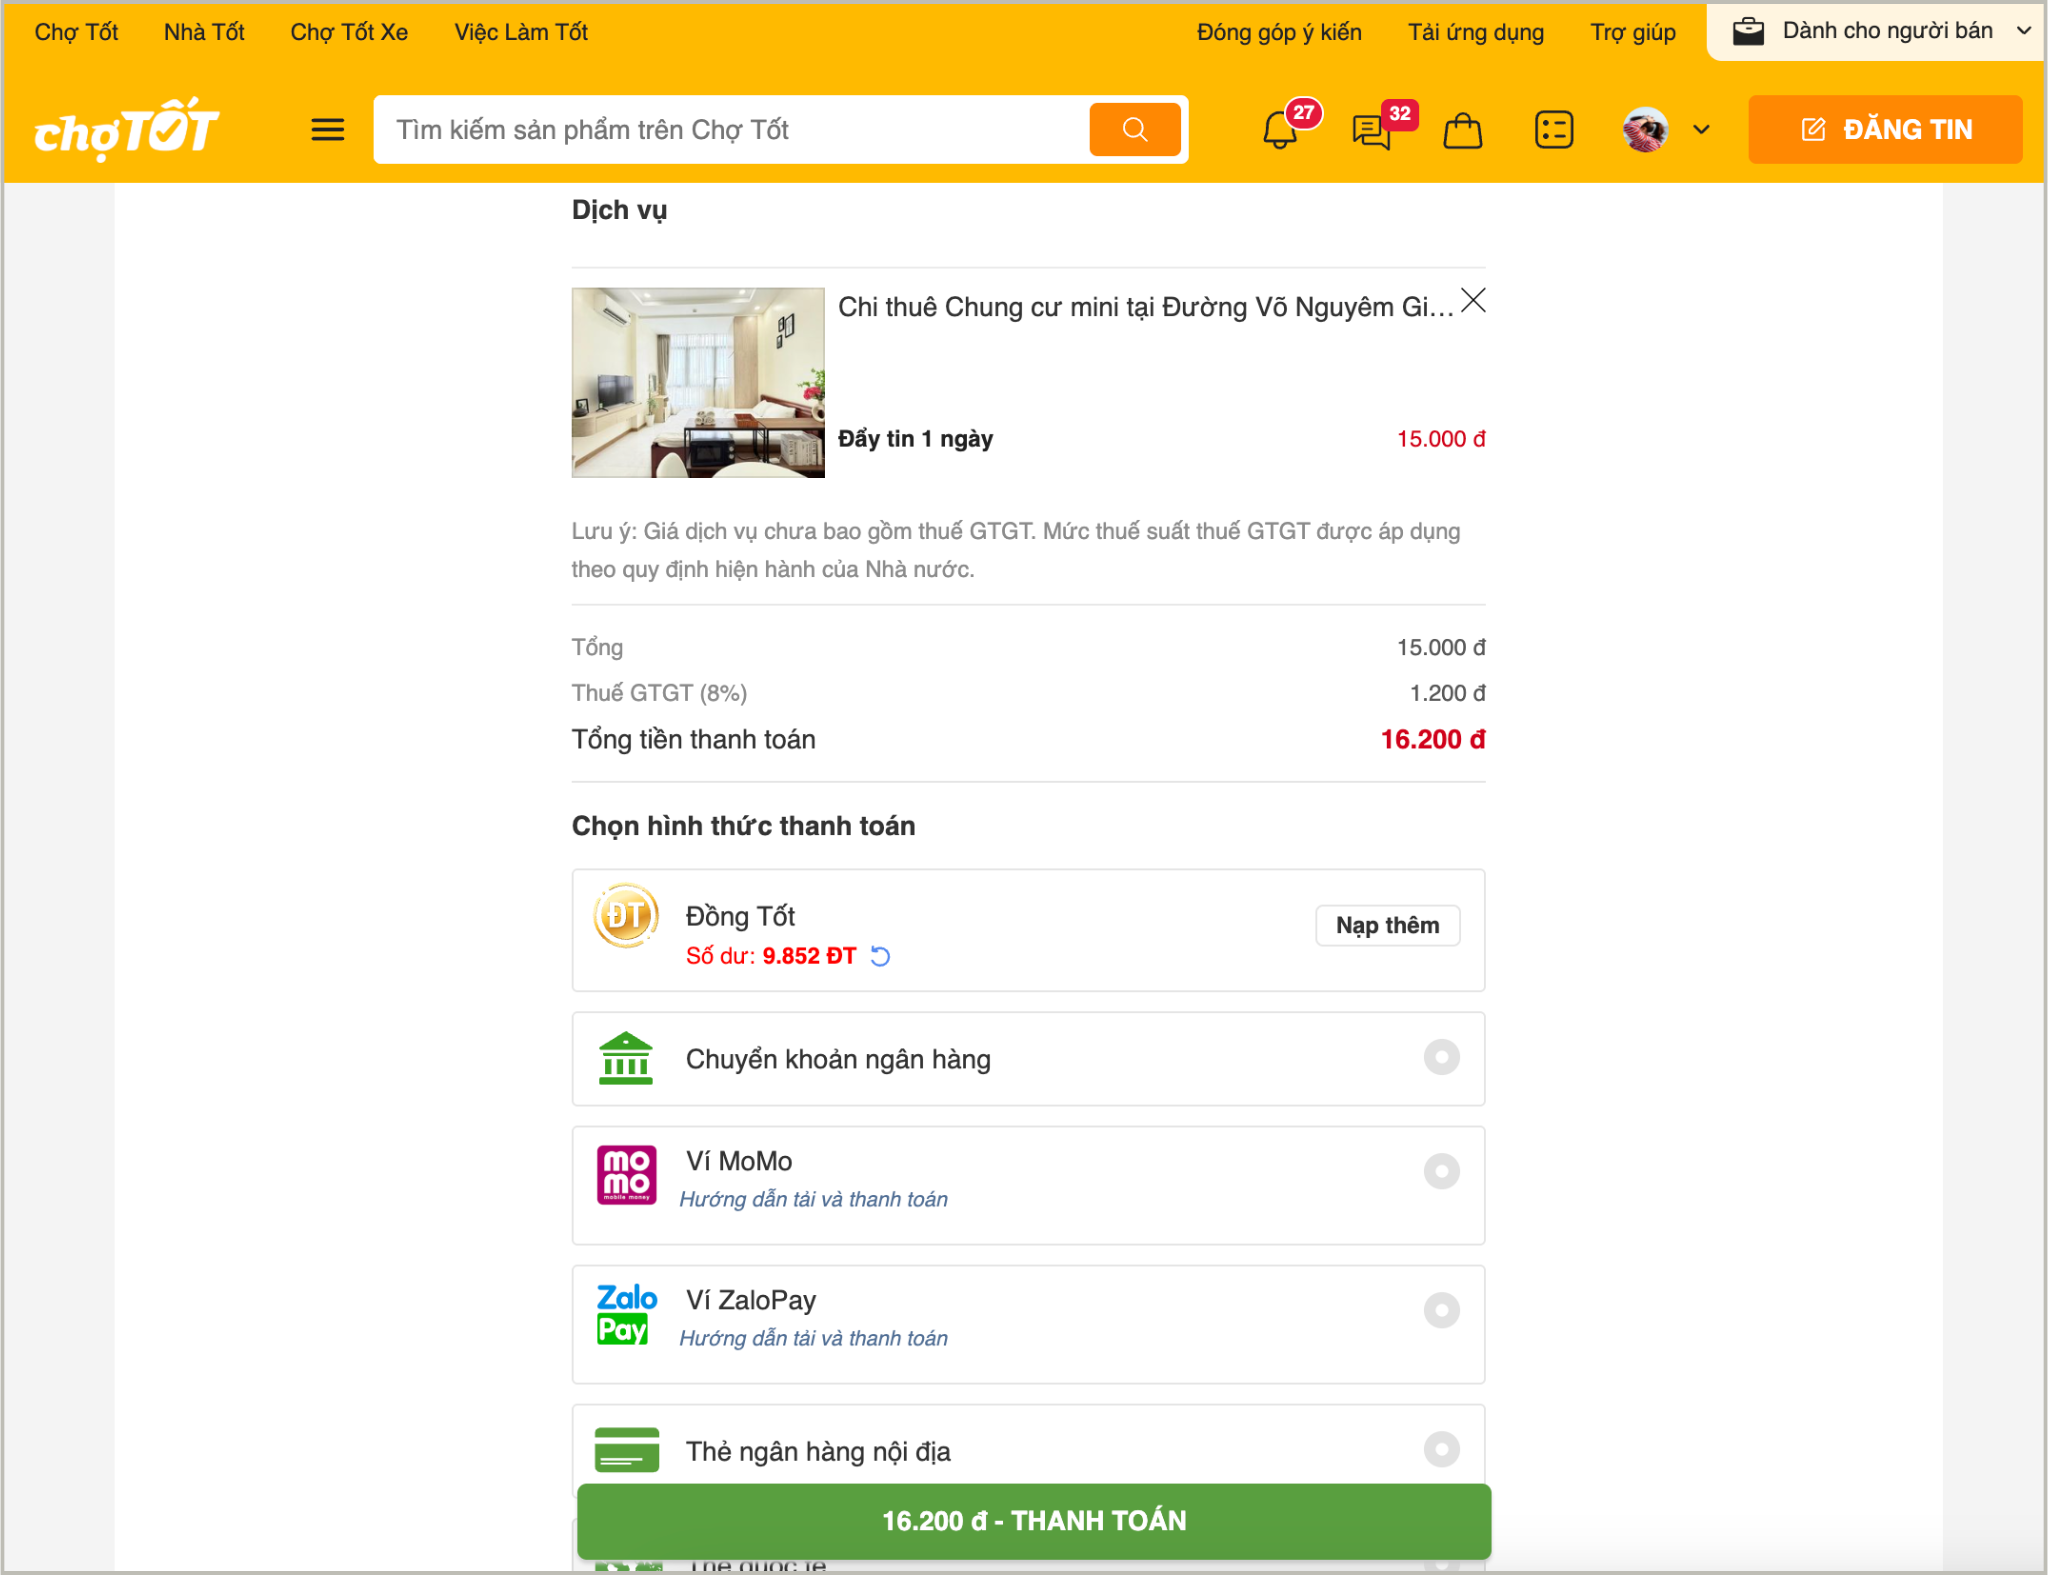The width and height of the screenshot is (2048, 1575).
Task: Click the orange search magnifier button
Action: tap(1134, 130)
